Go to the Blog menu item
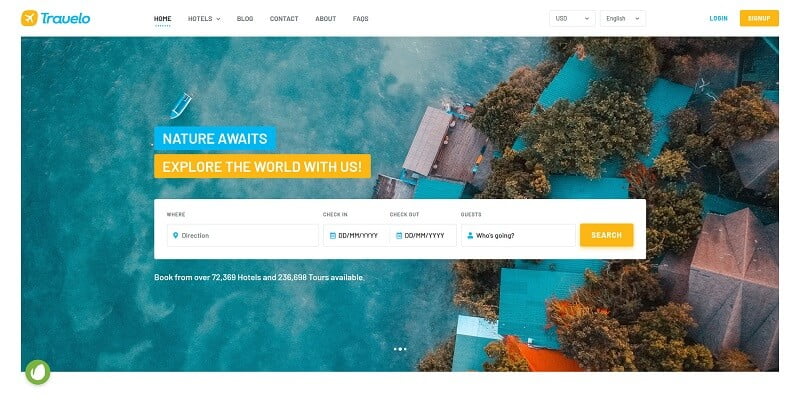The image size is (800, 410). coord(245,19)
